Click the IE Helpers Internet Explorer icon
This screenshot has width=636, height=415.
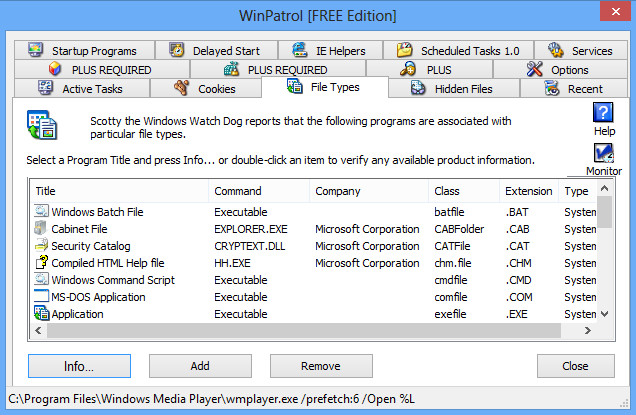coord(300,50)
